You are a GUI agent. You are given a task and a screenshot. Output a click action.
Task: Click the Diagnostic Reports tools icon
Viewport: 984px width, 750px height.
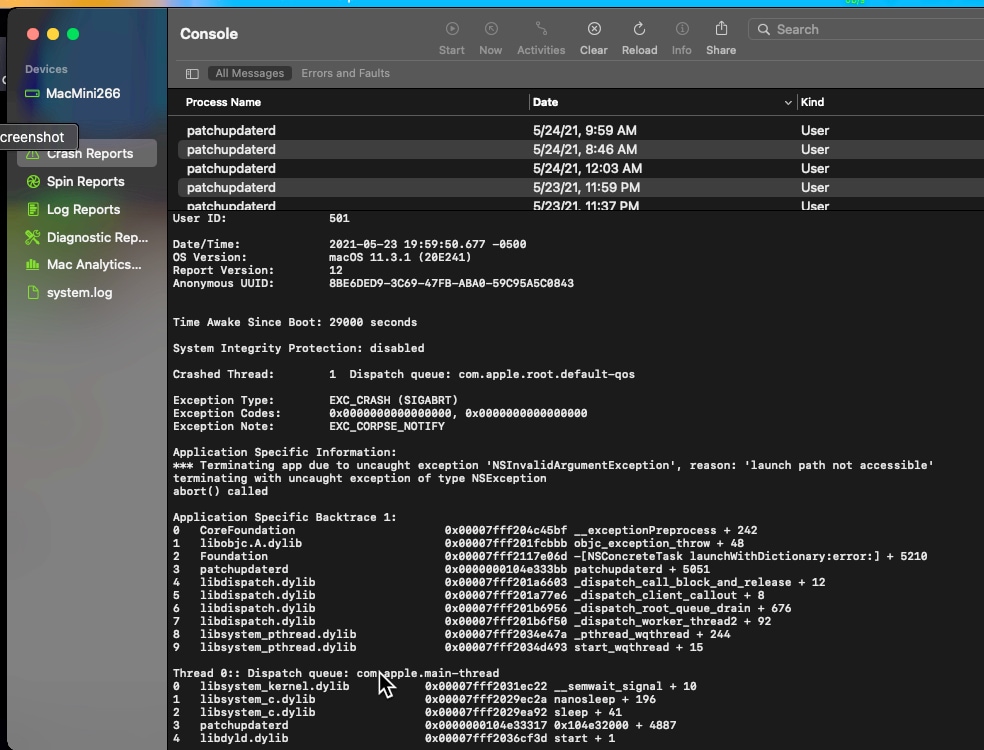(x=33, y=237)
